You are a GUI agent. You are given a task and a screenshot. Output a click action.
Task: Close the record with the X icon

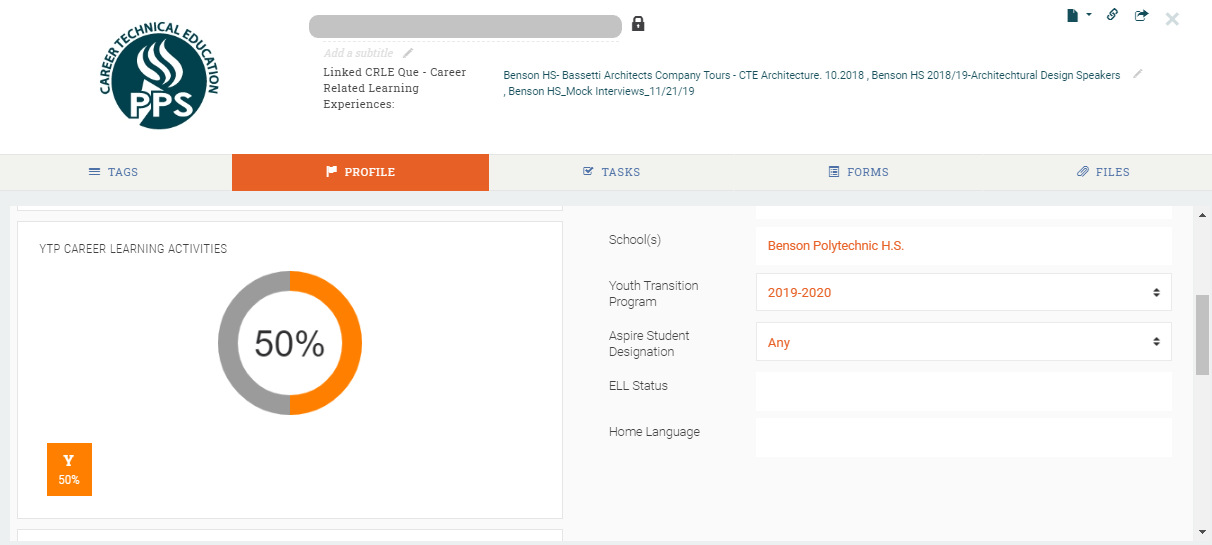1172,19
